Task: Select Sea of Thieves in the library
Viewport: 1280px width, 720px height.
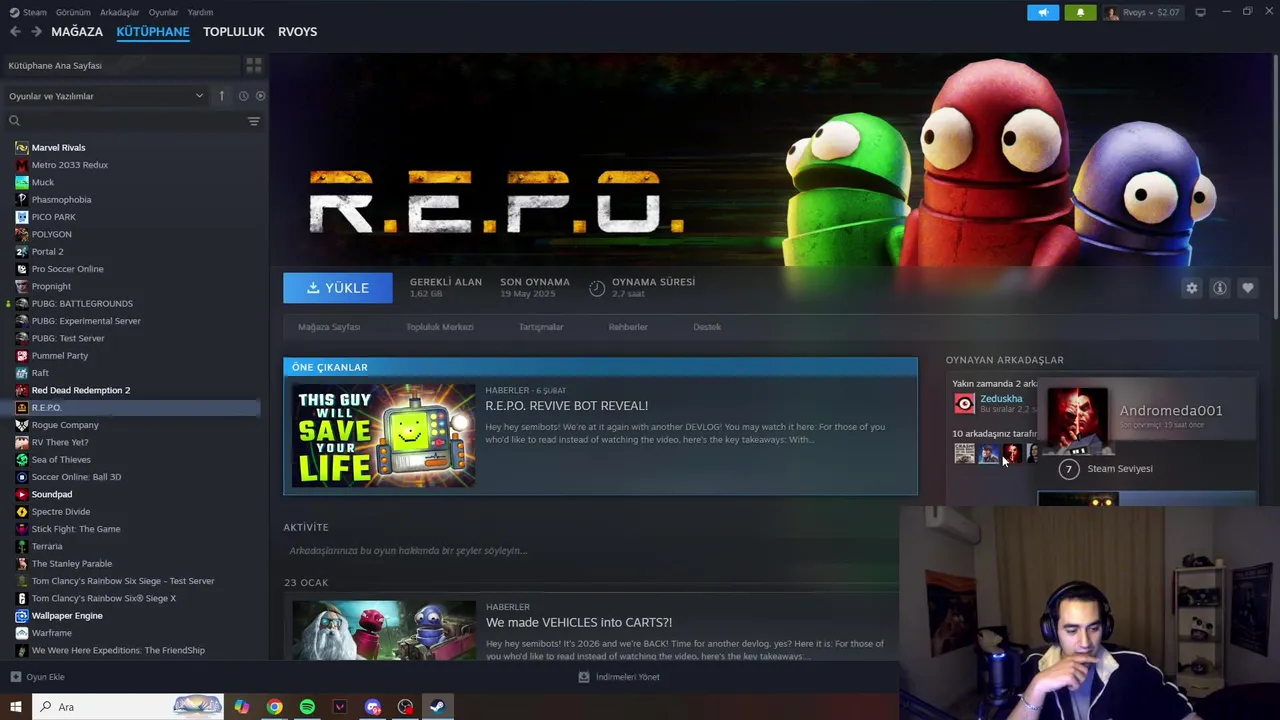Action: pos(61,460)
